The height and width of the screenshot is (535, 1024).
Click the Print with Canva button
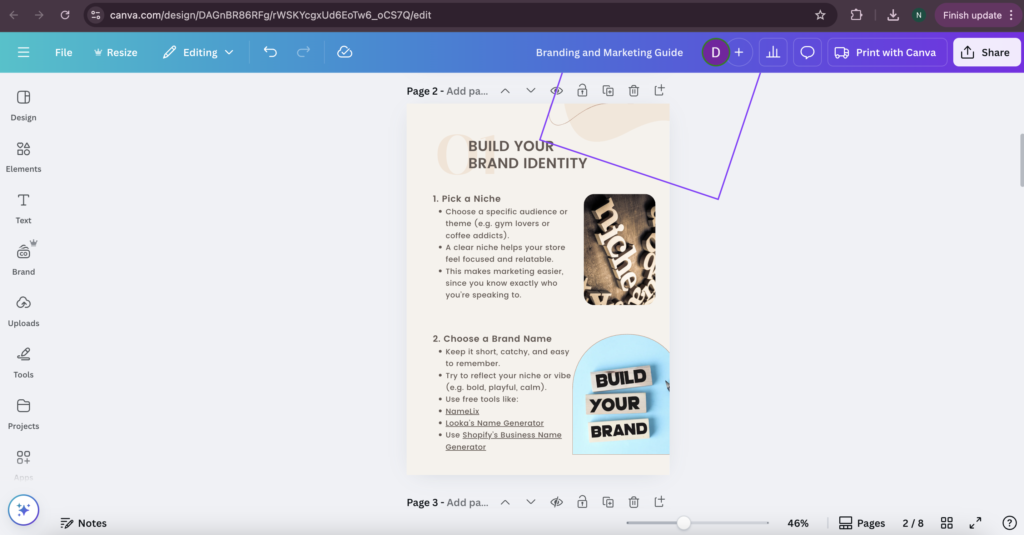pos(885,52)
